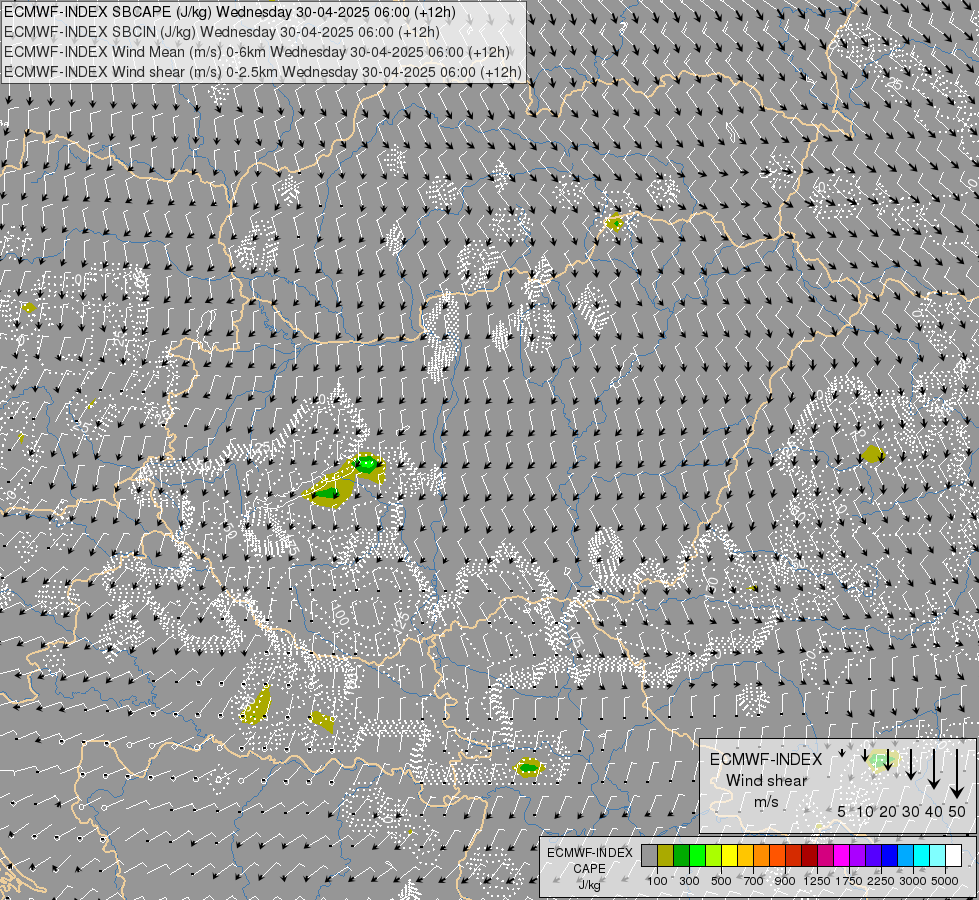Click the Wind shear 0-2.5km header line
The width and height of the screenshot is (979, 900).
coord(262,72)
